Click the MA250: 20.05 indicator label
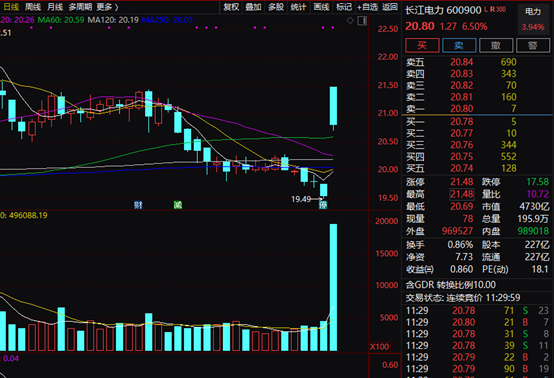The image size is (554, 378). (167, 20)
